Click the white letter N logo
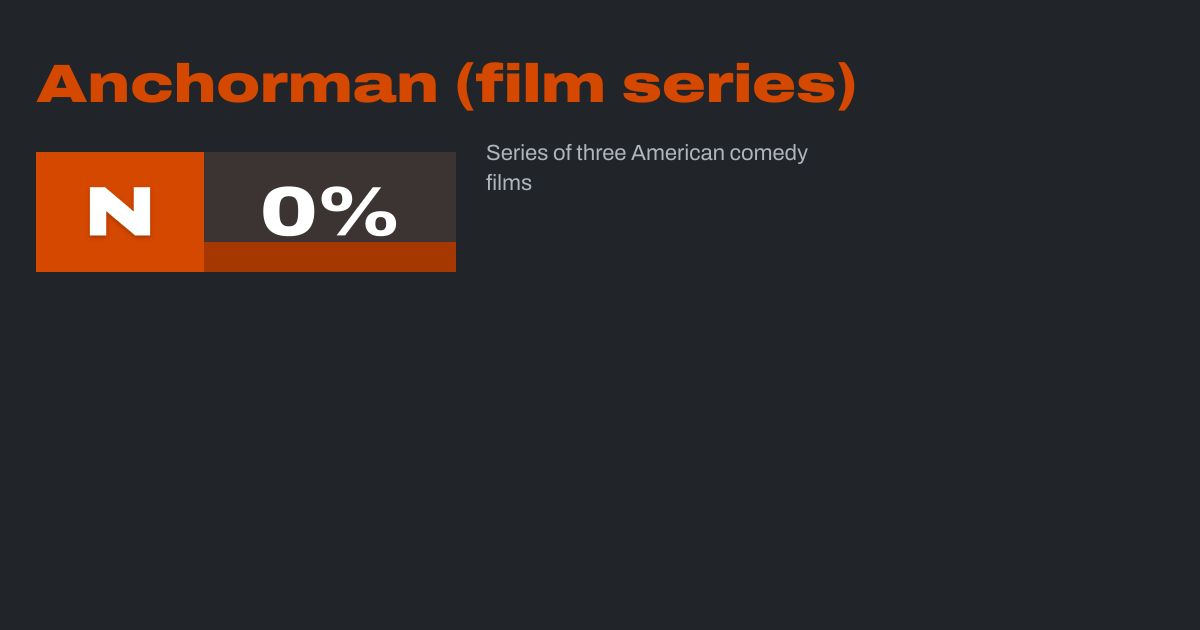This screenshot has width=1200, height=630. (120, 212)
